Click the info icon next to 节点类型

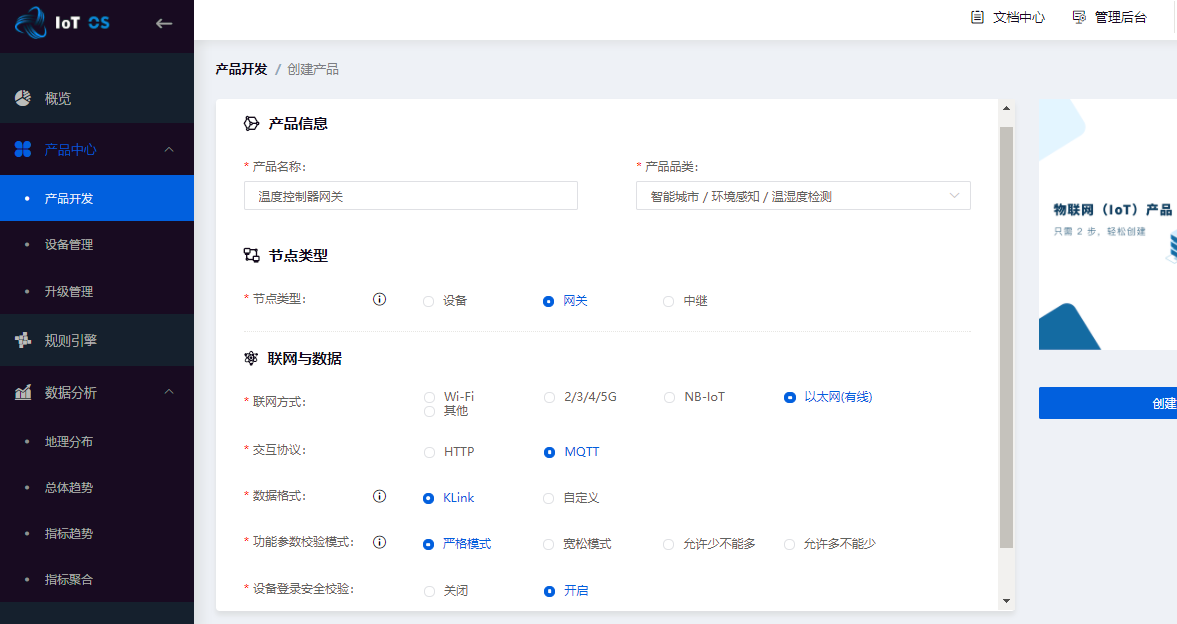(379, 299)
